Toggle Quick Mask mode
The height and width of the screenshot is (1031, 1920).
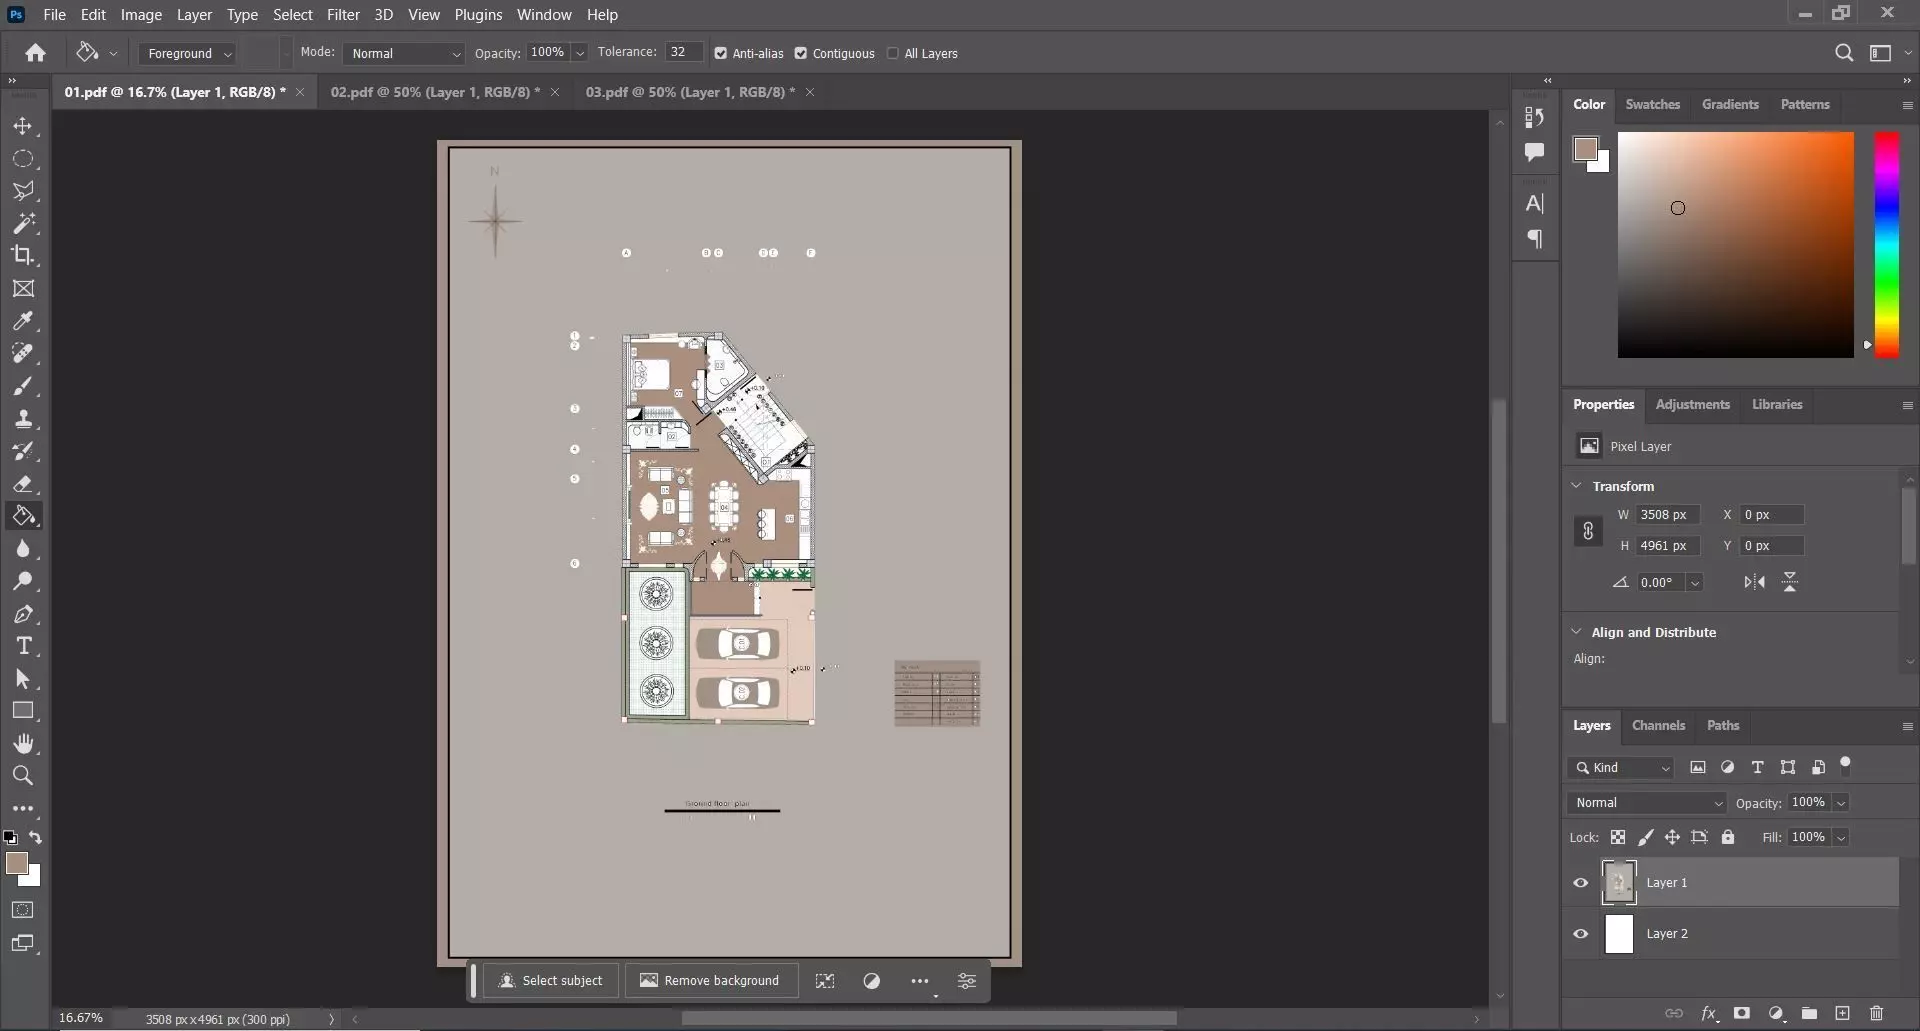[23, 910]
